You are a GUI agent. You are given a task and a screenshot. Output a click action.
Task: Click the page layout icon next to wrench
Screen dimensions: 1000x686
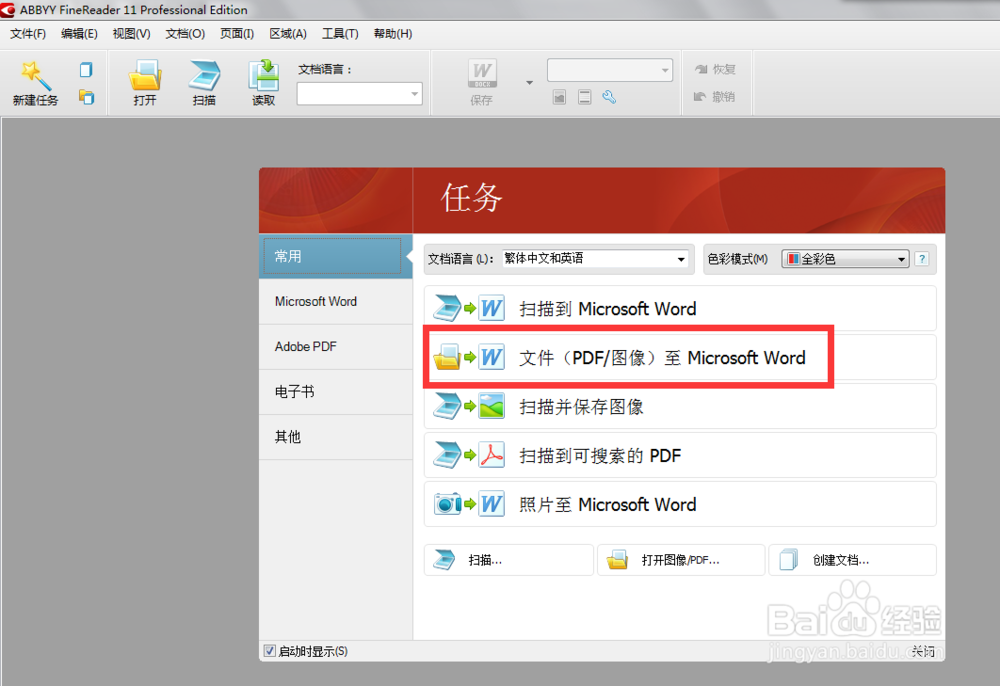click(584, 97)
